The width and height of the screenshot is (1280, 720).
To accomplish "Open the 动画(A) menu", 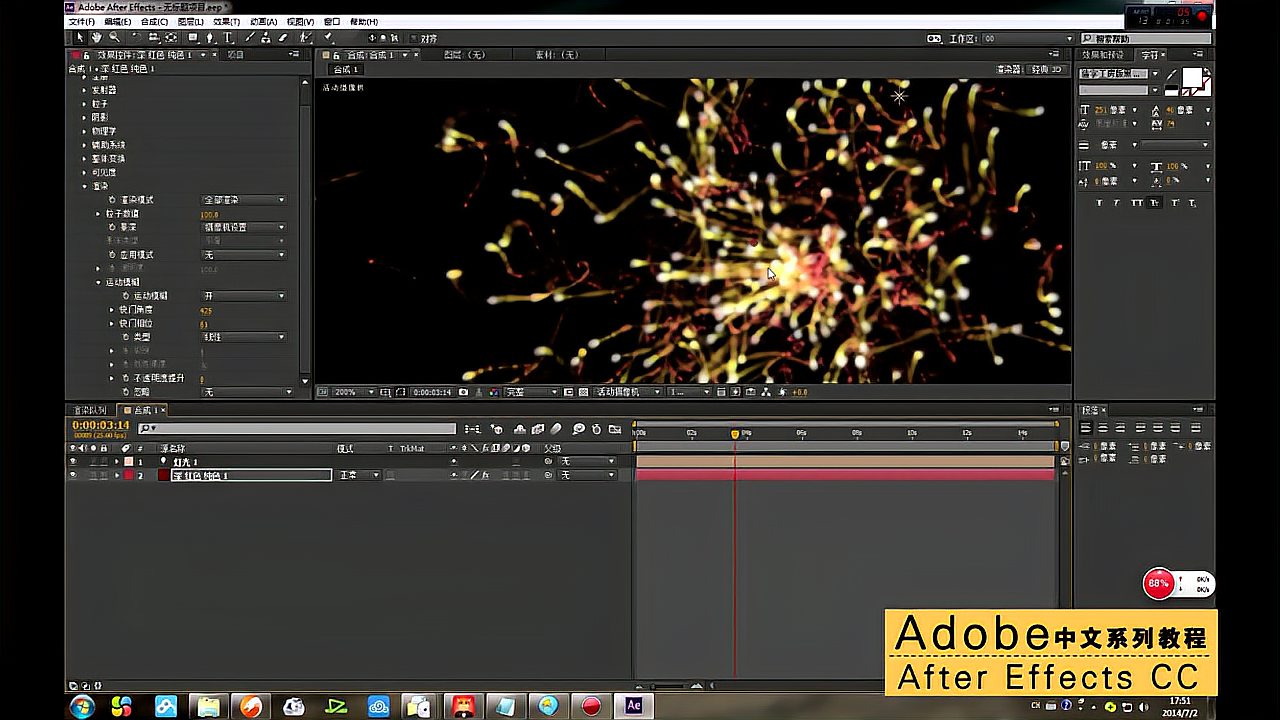I will (x=263, y=21).
